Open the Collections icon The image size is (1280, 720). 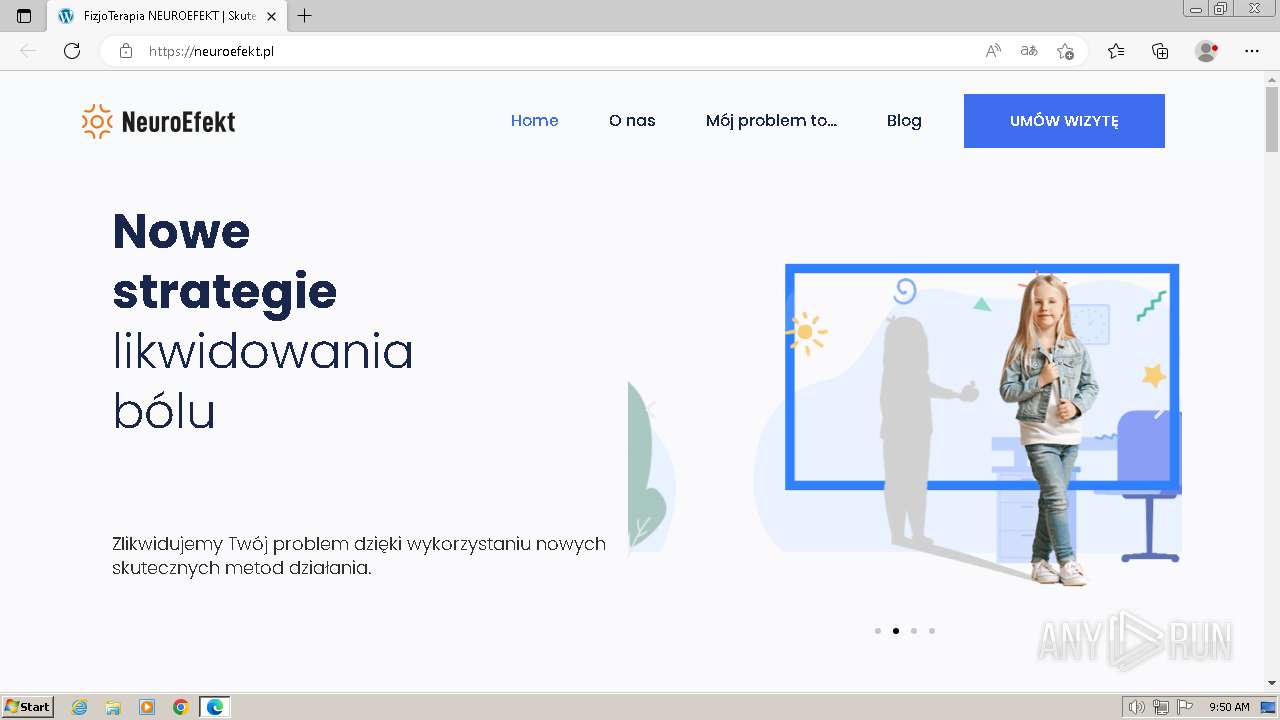pos(1160,51)
